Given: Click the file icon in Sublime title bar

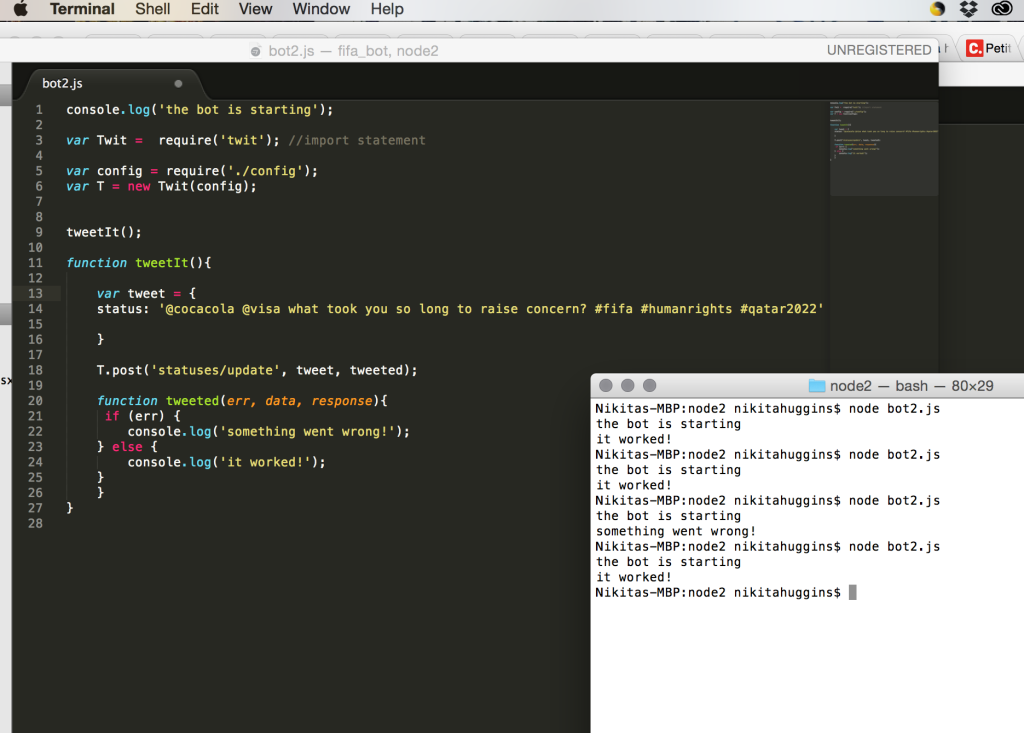Looking at the screenshot, I should (x=256, y=51).
